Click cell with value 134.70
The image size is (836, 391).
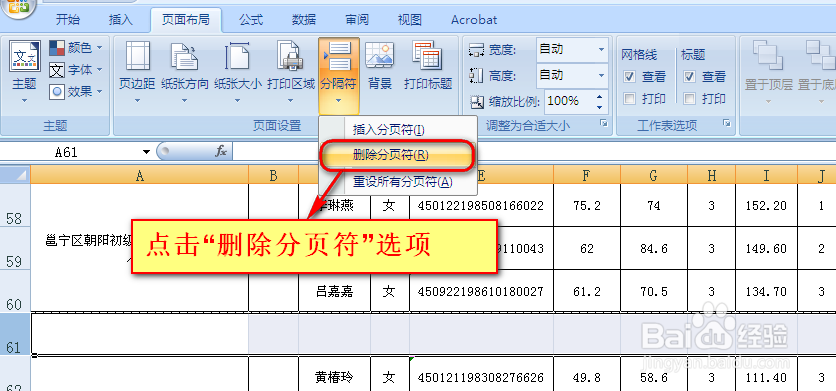(x=767, y=291)
